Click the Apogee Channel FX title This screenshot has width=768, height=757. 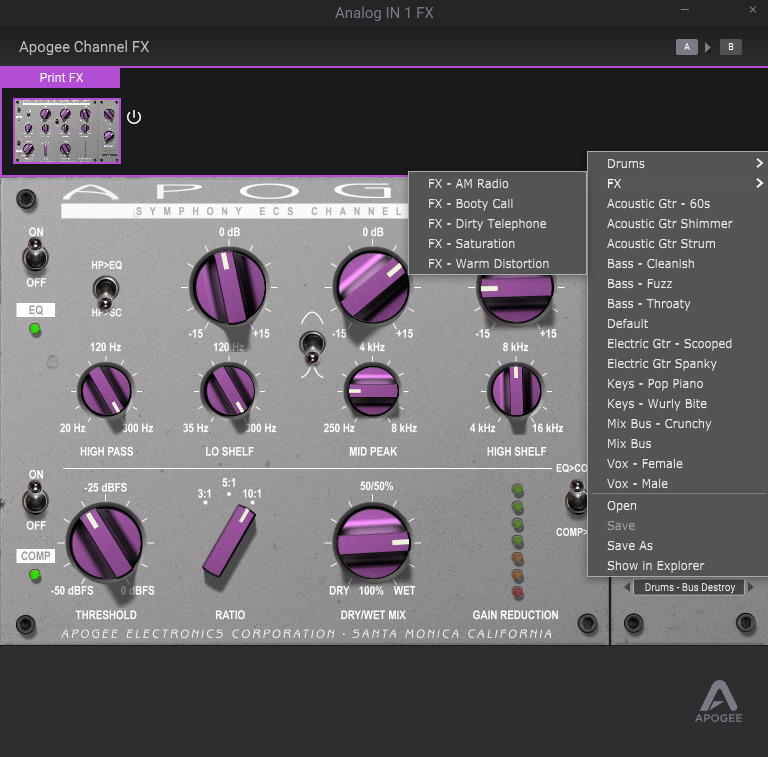pos(84,47)
